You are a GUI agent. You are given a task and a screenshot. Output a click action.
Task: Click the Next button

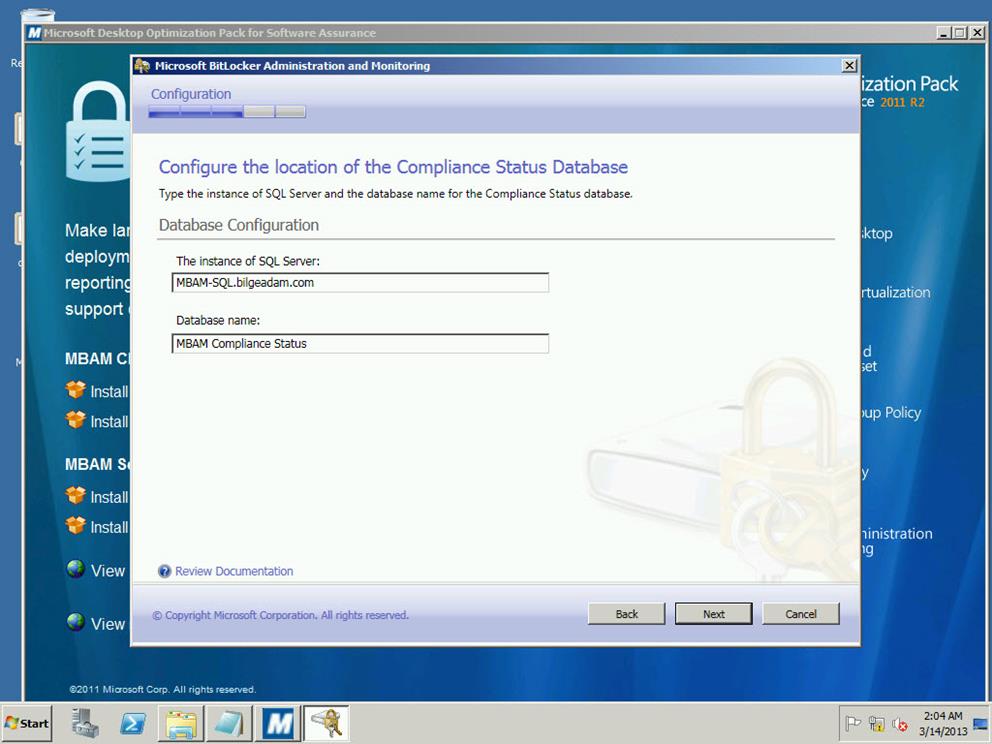[x=714, y=614]
